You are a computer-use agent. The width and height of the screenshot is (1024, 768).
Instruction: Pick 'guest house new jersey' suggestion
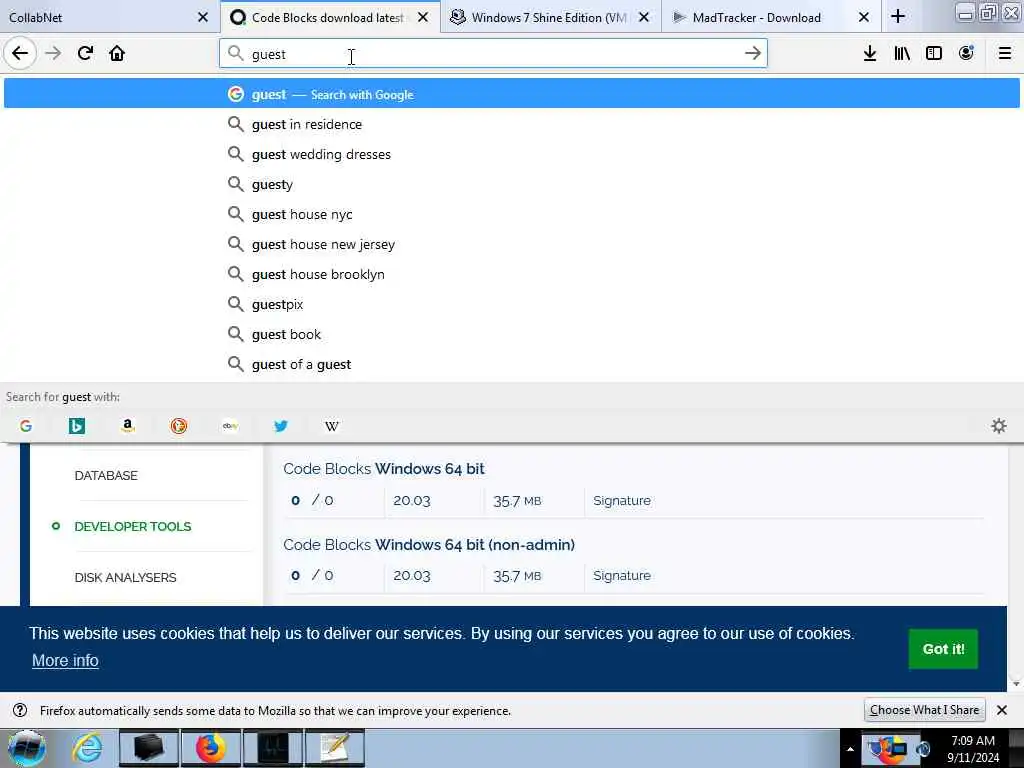[x=511, y=244]
